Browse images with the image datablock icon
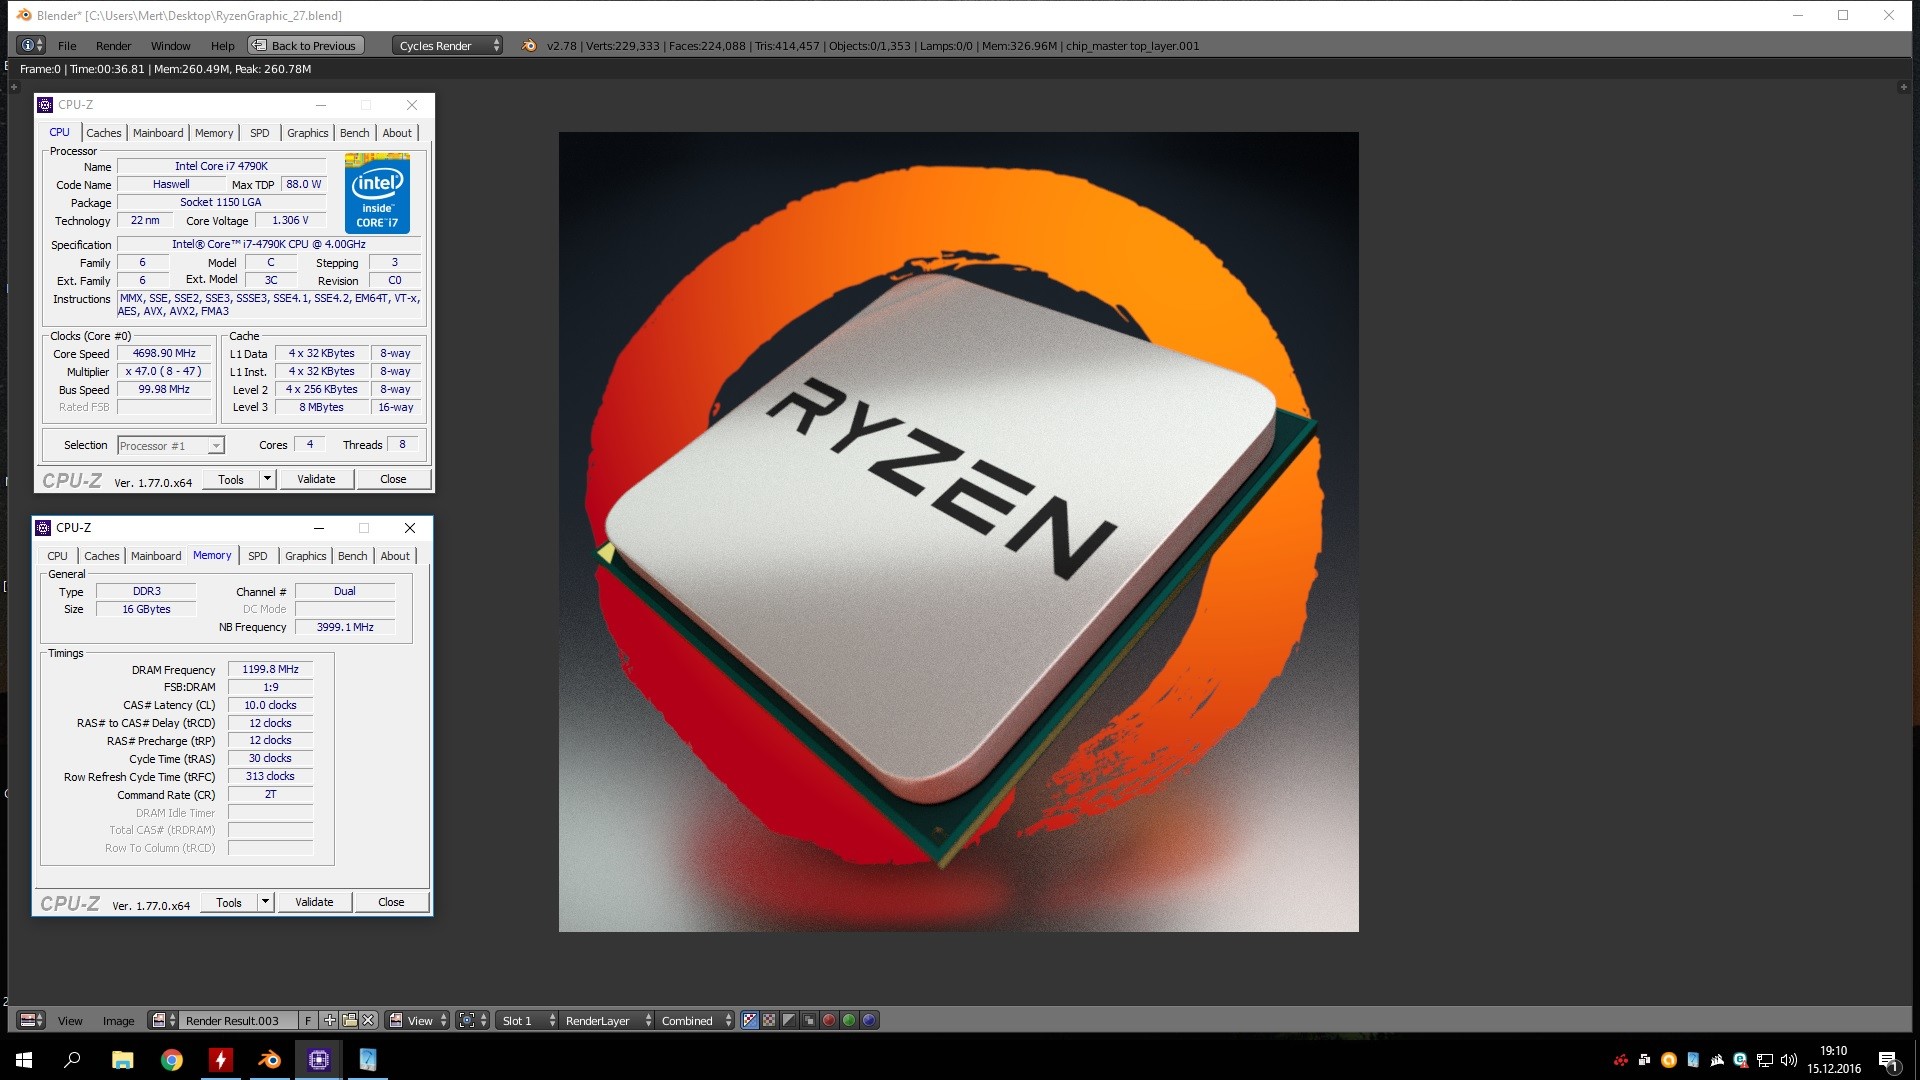The height and width of the screenshot is (1080, 1920). click(163, 1020)
